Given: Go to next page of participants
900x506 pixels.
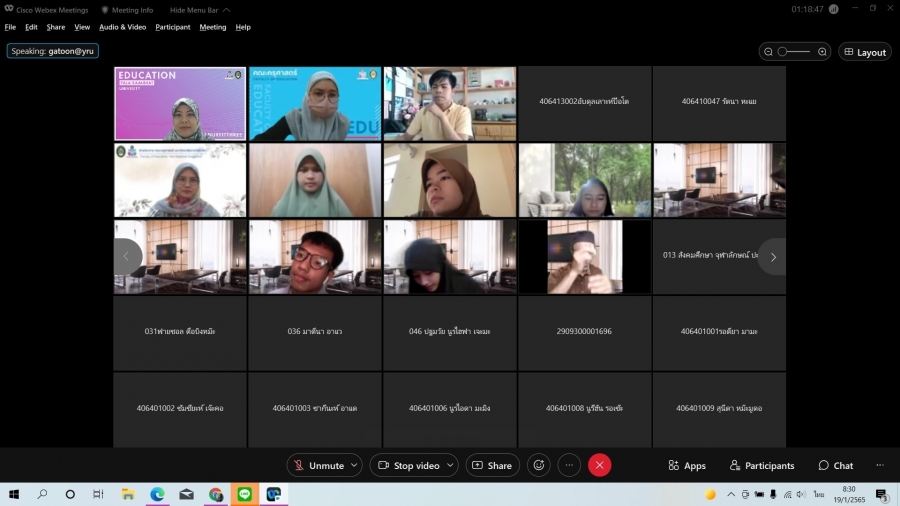Looking at the screenshot, I should click(772, 257).
